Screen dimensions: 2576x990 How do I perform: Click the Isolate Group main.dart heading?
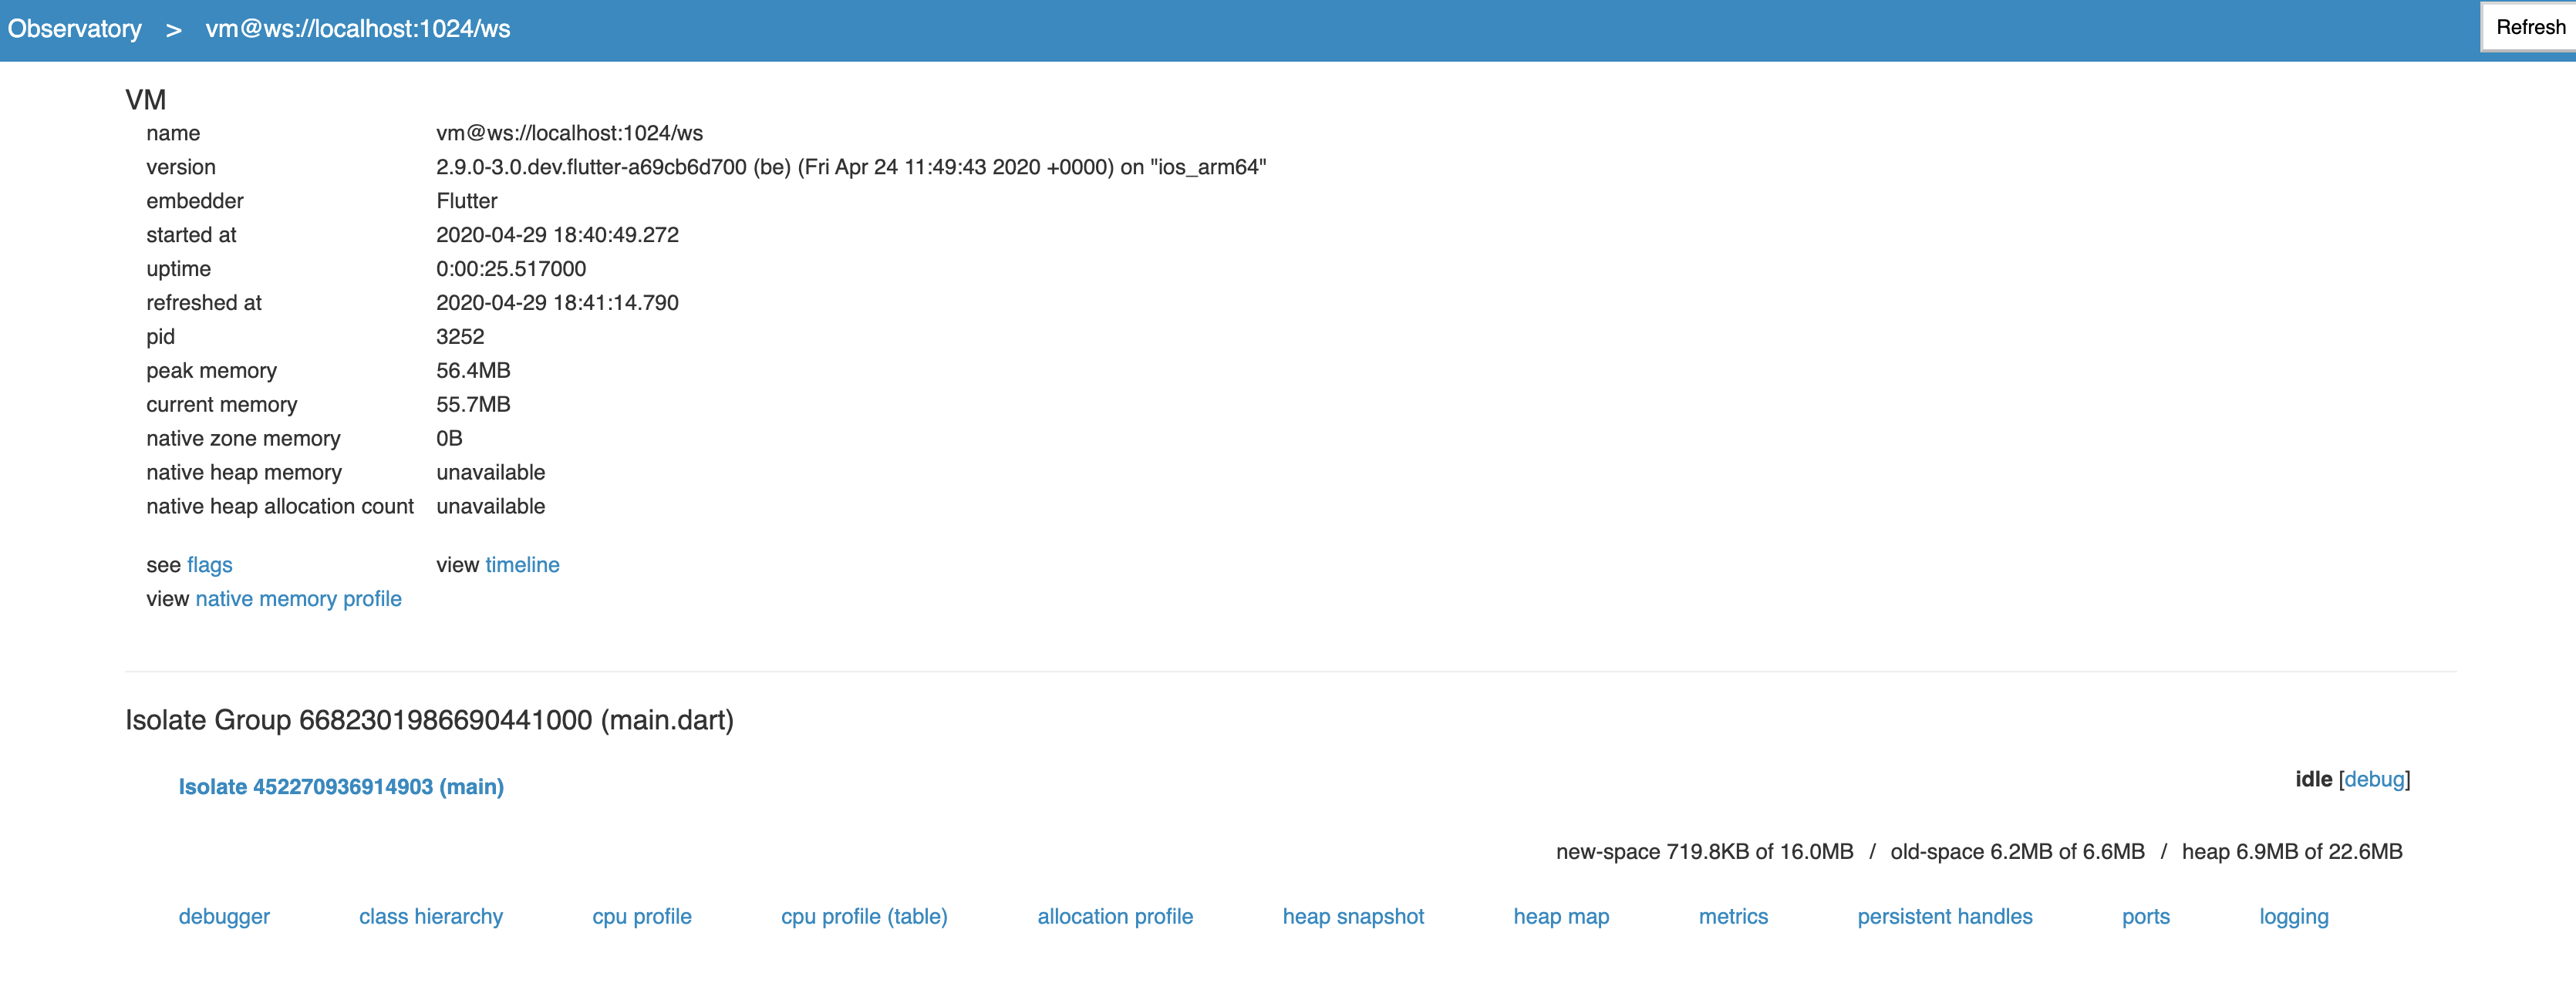429,720
